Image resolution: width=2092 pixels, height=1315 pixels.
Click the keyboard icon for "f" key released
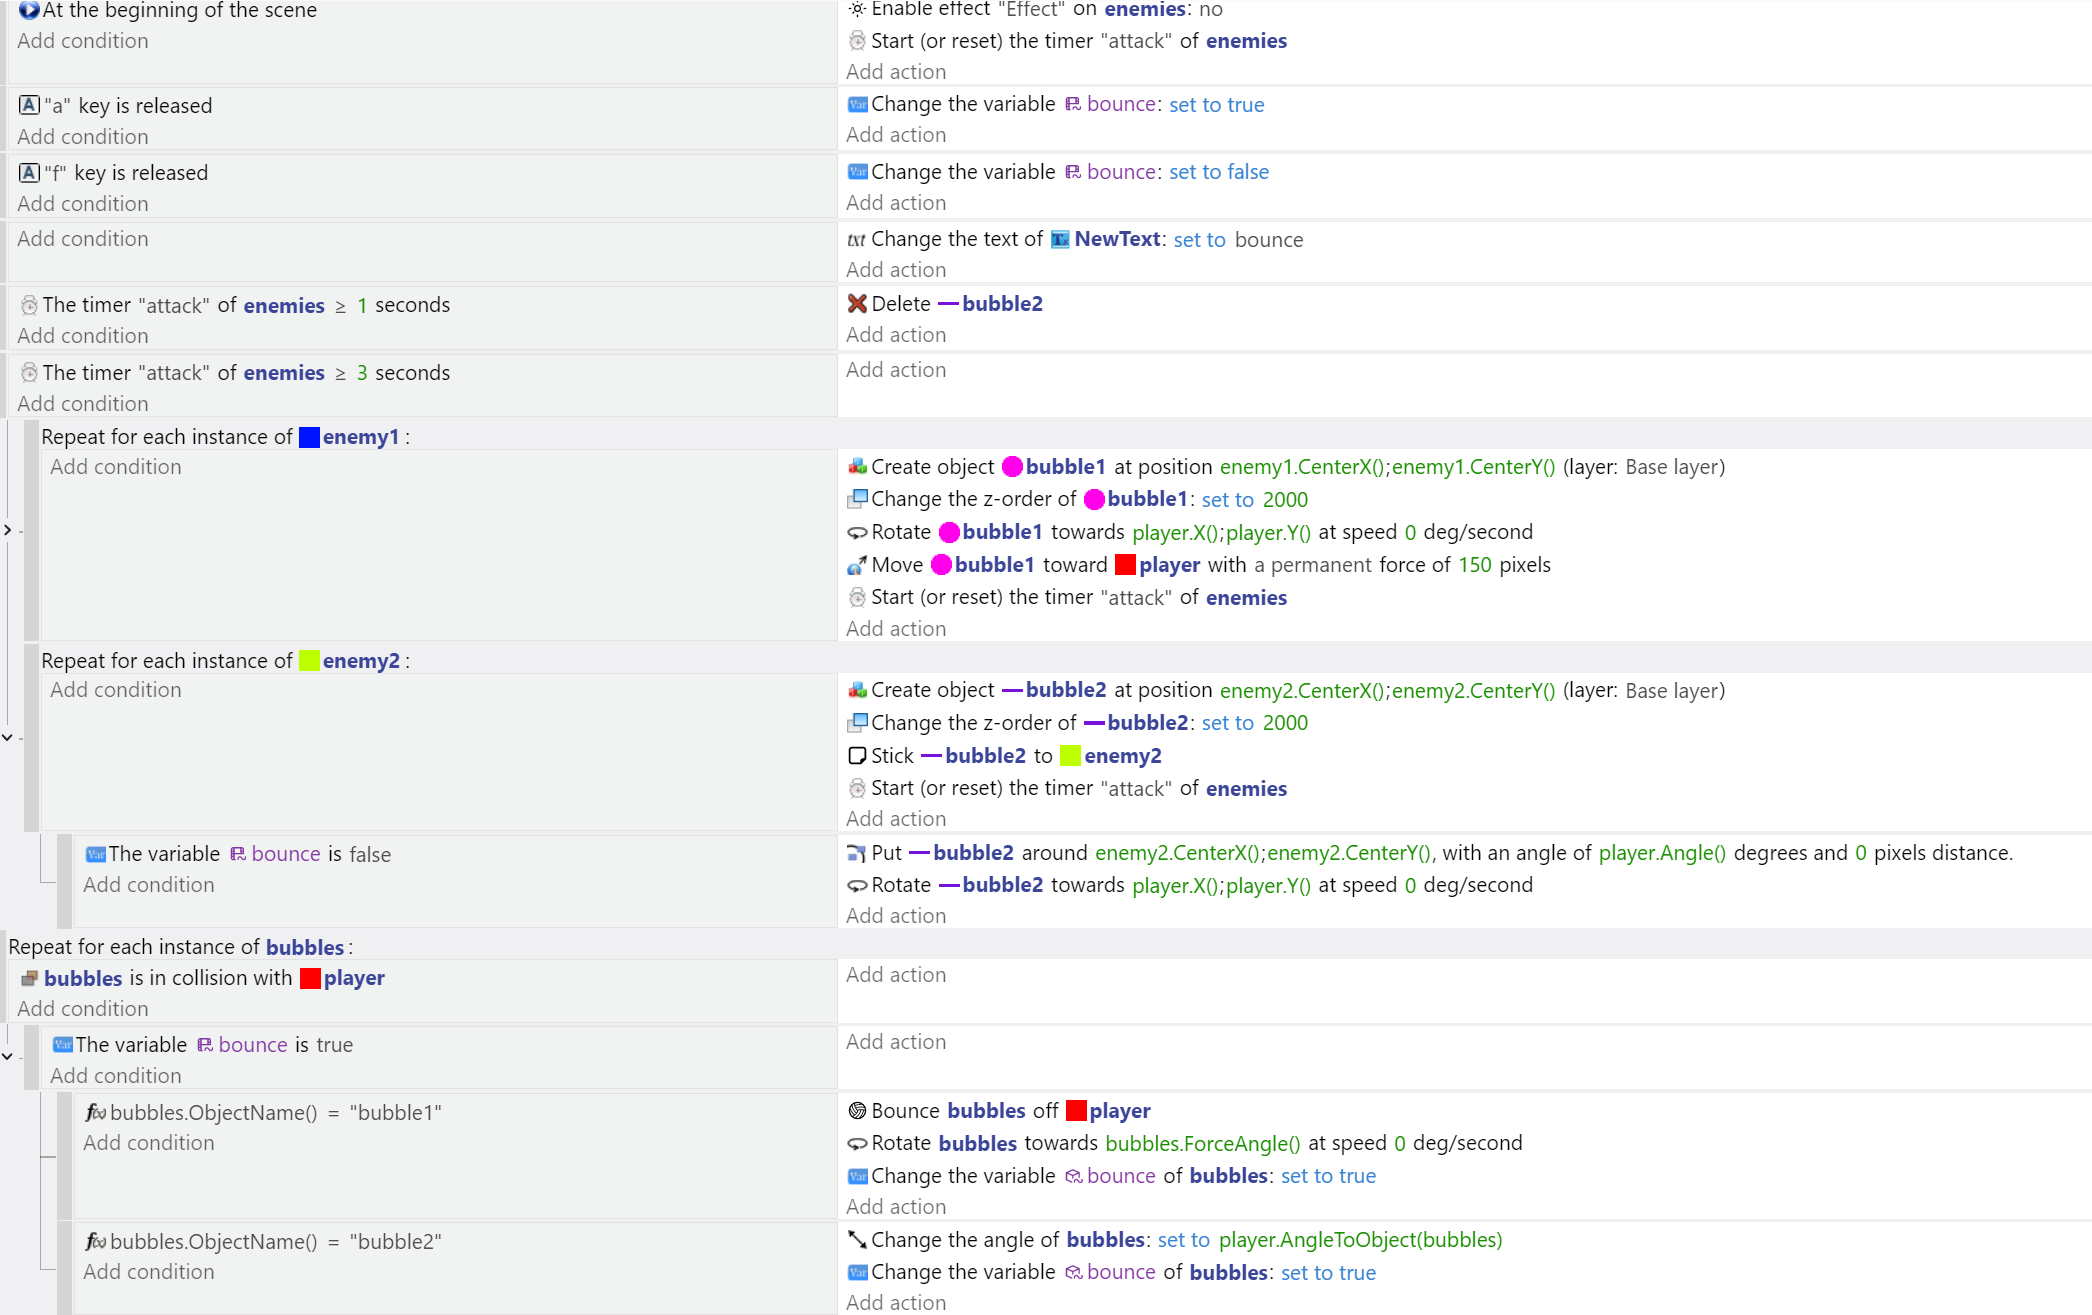point(29,172)
